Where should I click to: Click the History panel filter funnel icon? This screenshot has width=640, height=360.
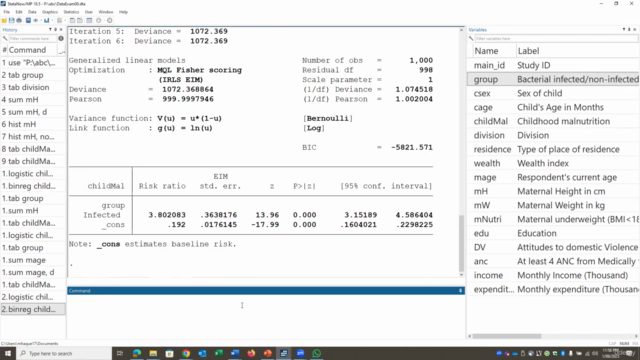tap(50, 30)
